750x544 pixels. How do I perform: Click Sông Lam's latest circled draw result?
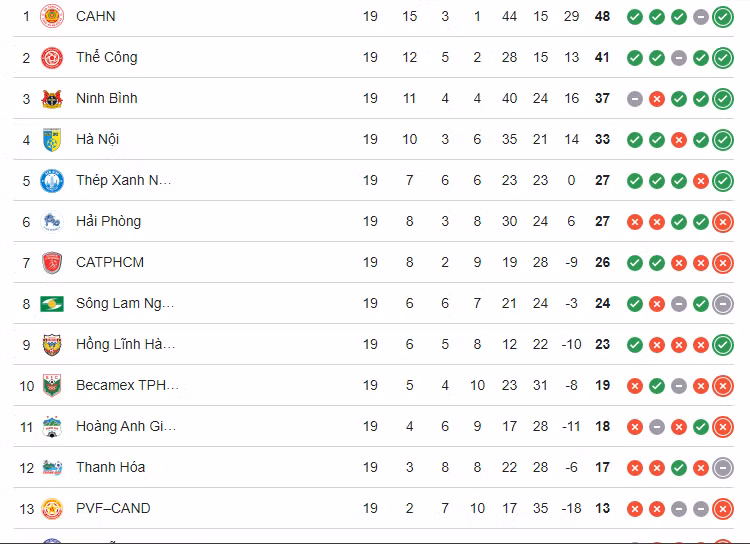pyautogui.click(x=723, y=303)
